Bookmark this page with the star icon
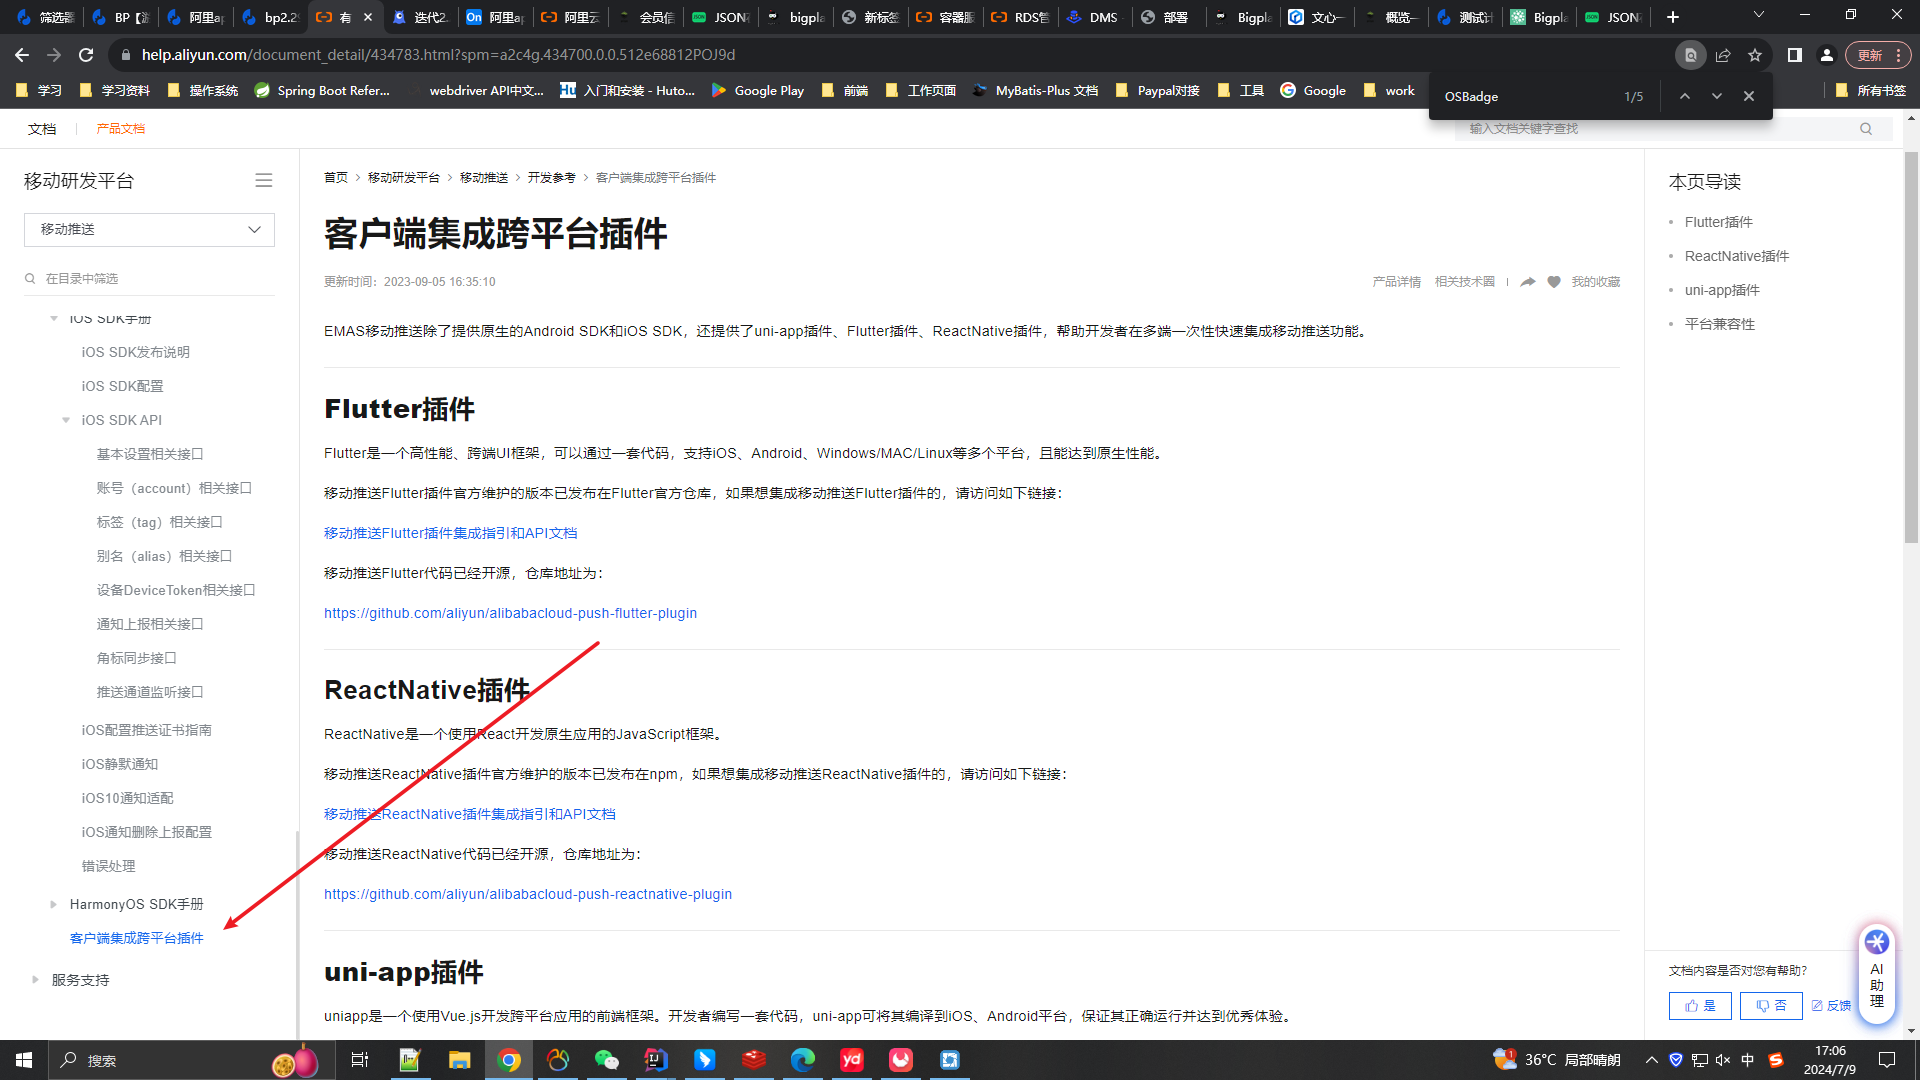 (1755, 55)
